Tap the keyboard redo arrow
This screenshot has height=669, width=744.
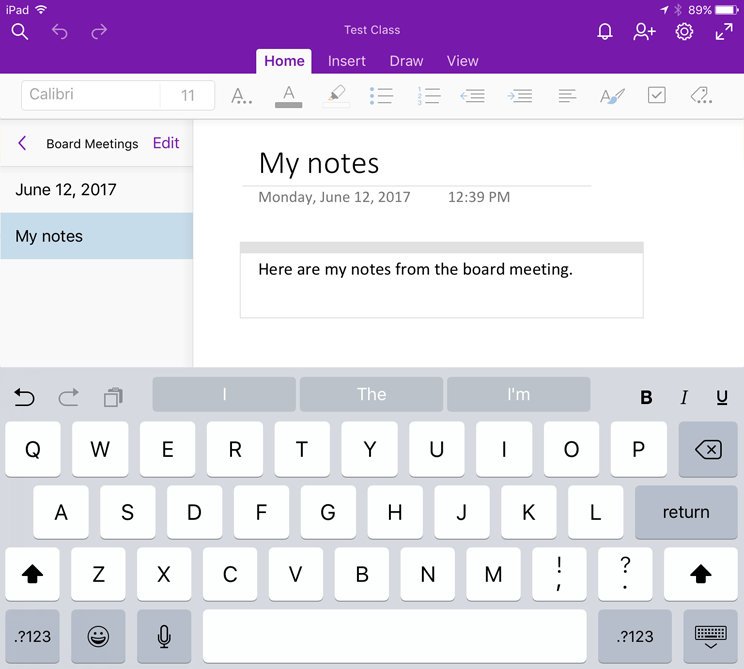click(68, 397)
